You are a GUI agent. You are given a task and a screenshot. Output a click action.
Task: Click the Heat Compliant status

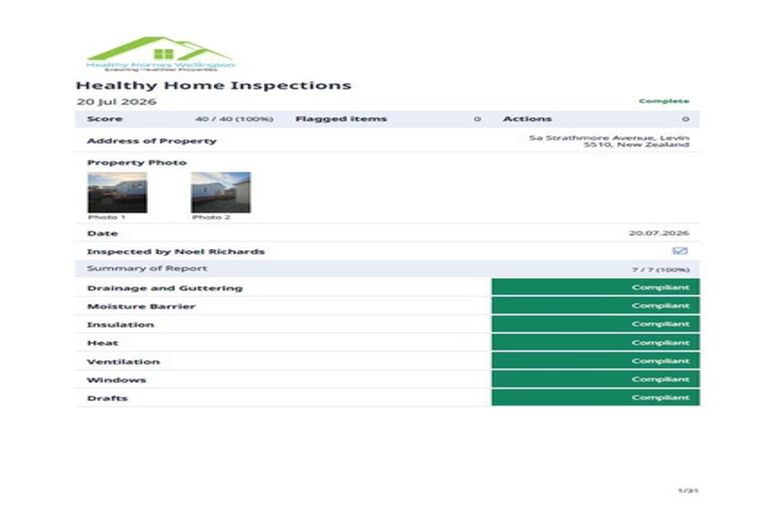pyautogui.click(x=596, y=342)
